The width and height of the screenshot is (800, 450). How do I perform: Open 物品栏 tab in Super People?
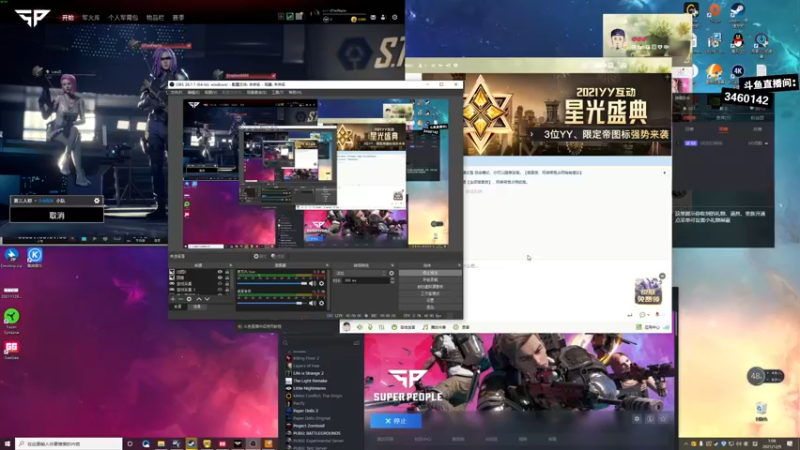coord(155,18)
